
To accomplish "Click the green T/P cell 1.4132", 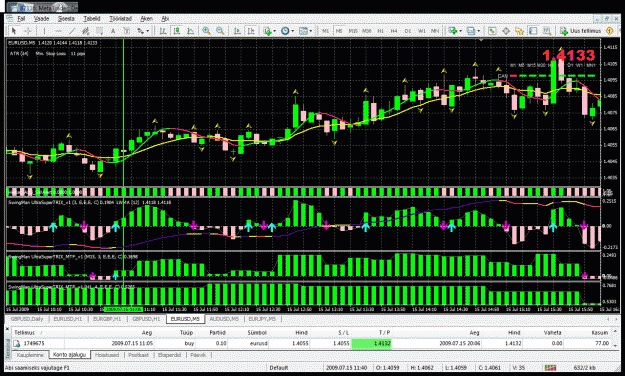I will click(x=371, y=343).
